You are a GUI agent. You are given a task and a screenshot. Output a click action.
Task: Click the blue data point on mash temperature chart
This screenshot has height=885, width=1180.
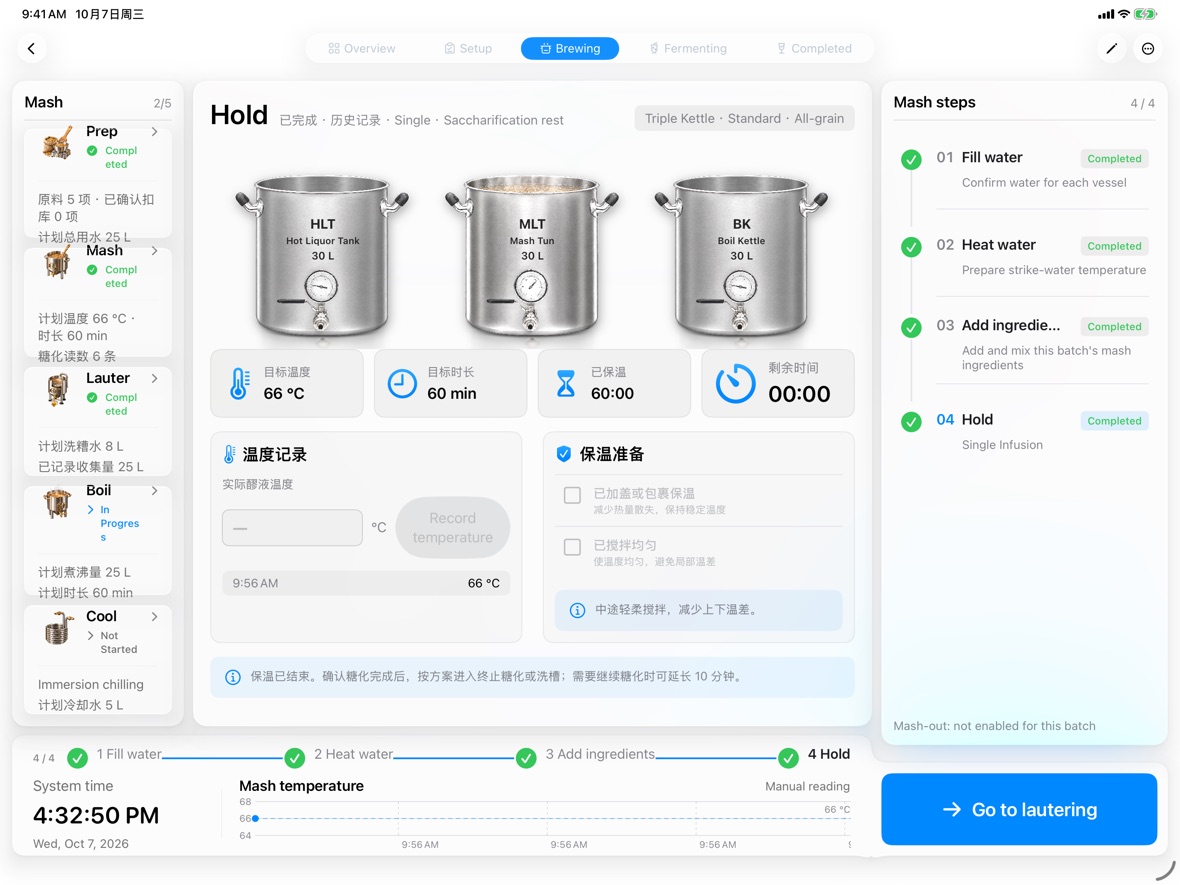(x=255, y=818)
